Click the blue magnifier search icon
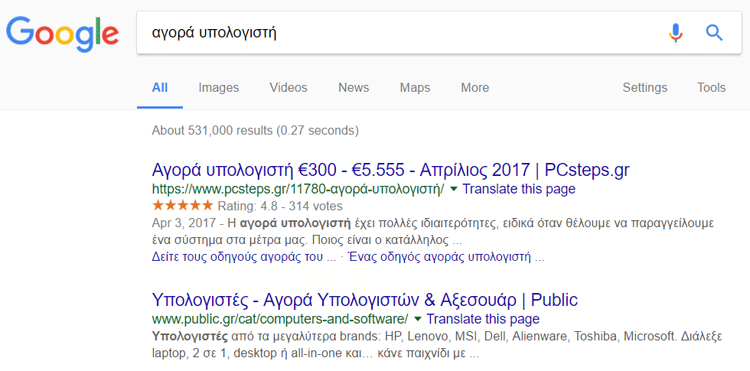750x371 pixels. (714, 33)
